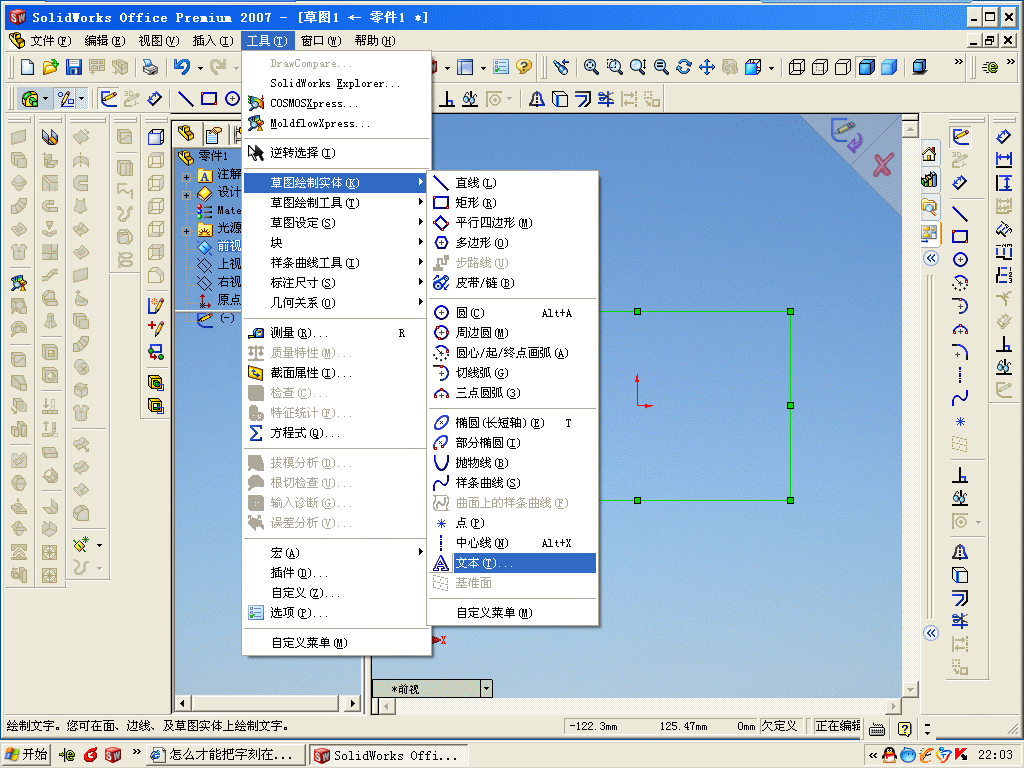Expand 宏 (Macro) submenu
1024x768 pixels.
click(x=336, y=552)
